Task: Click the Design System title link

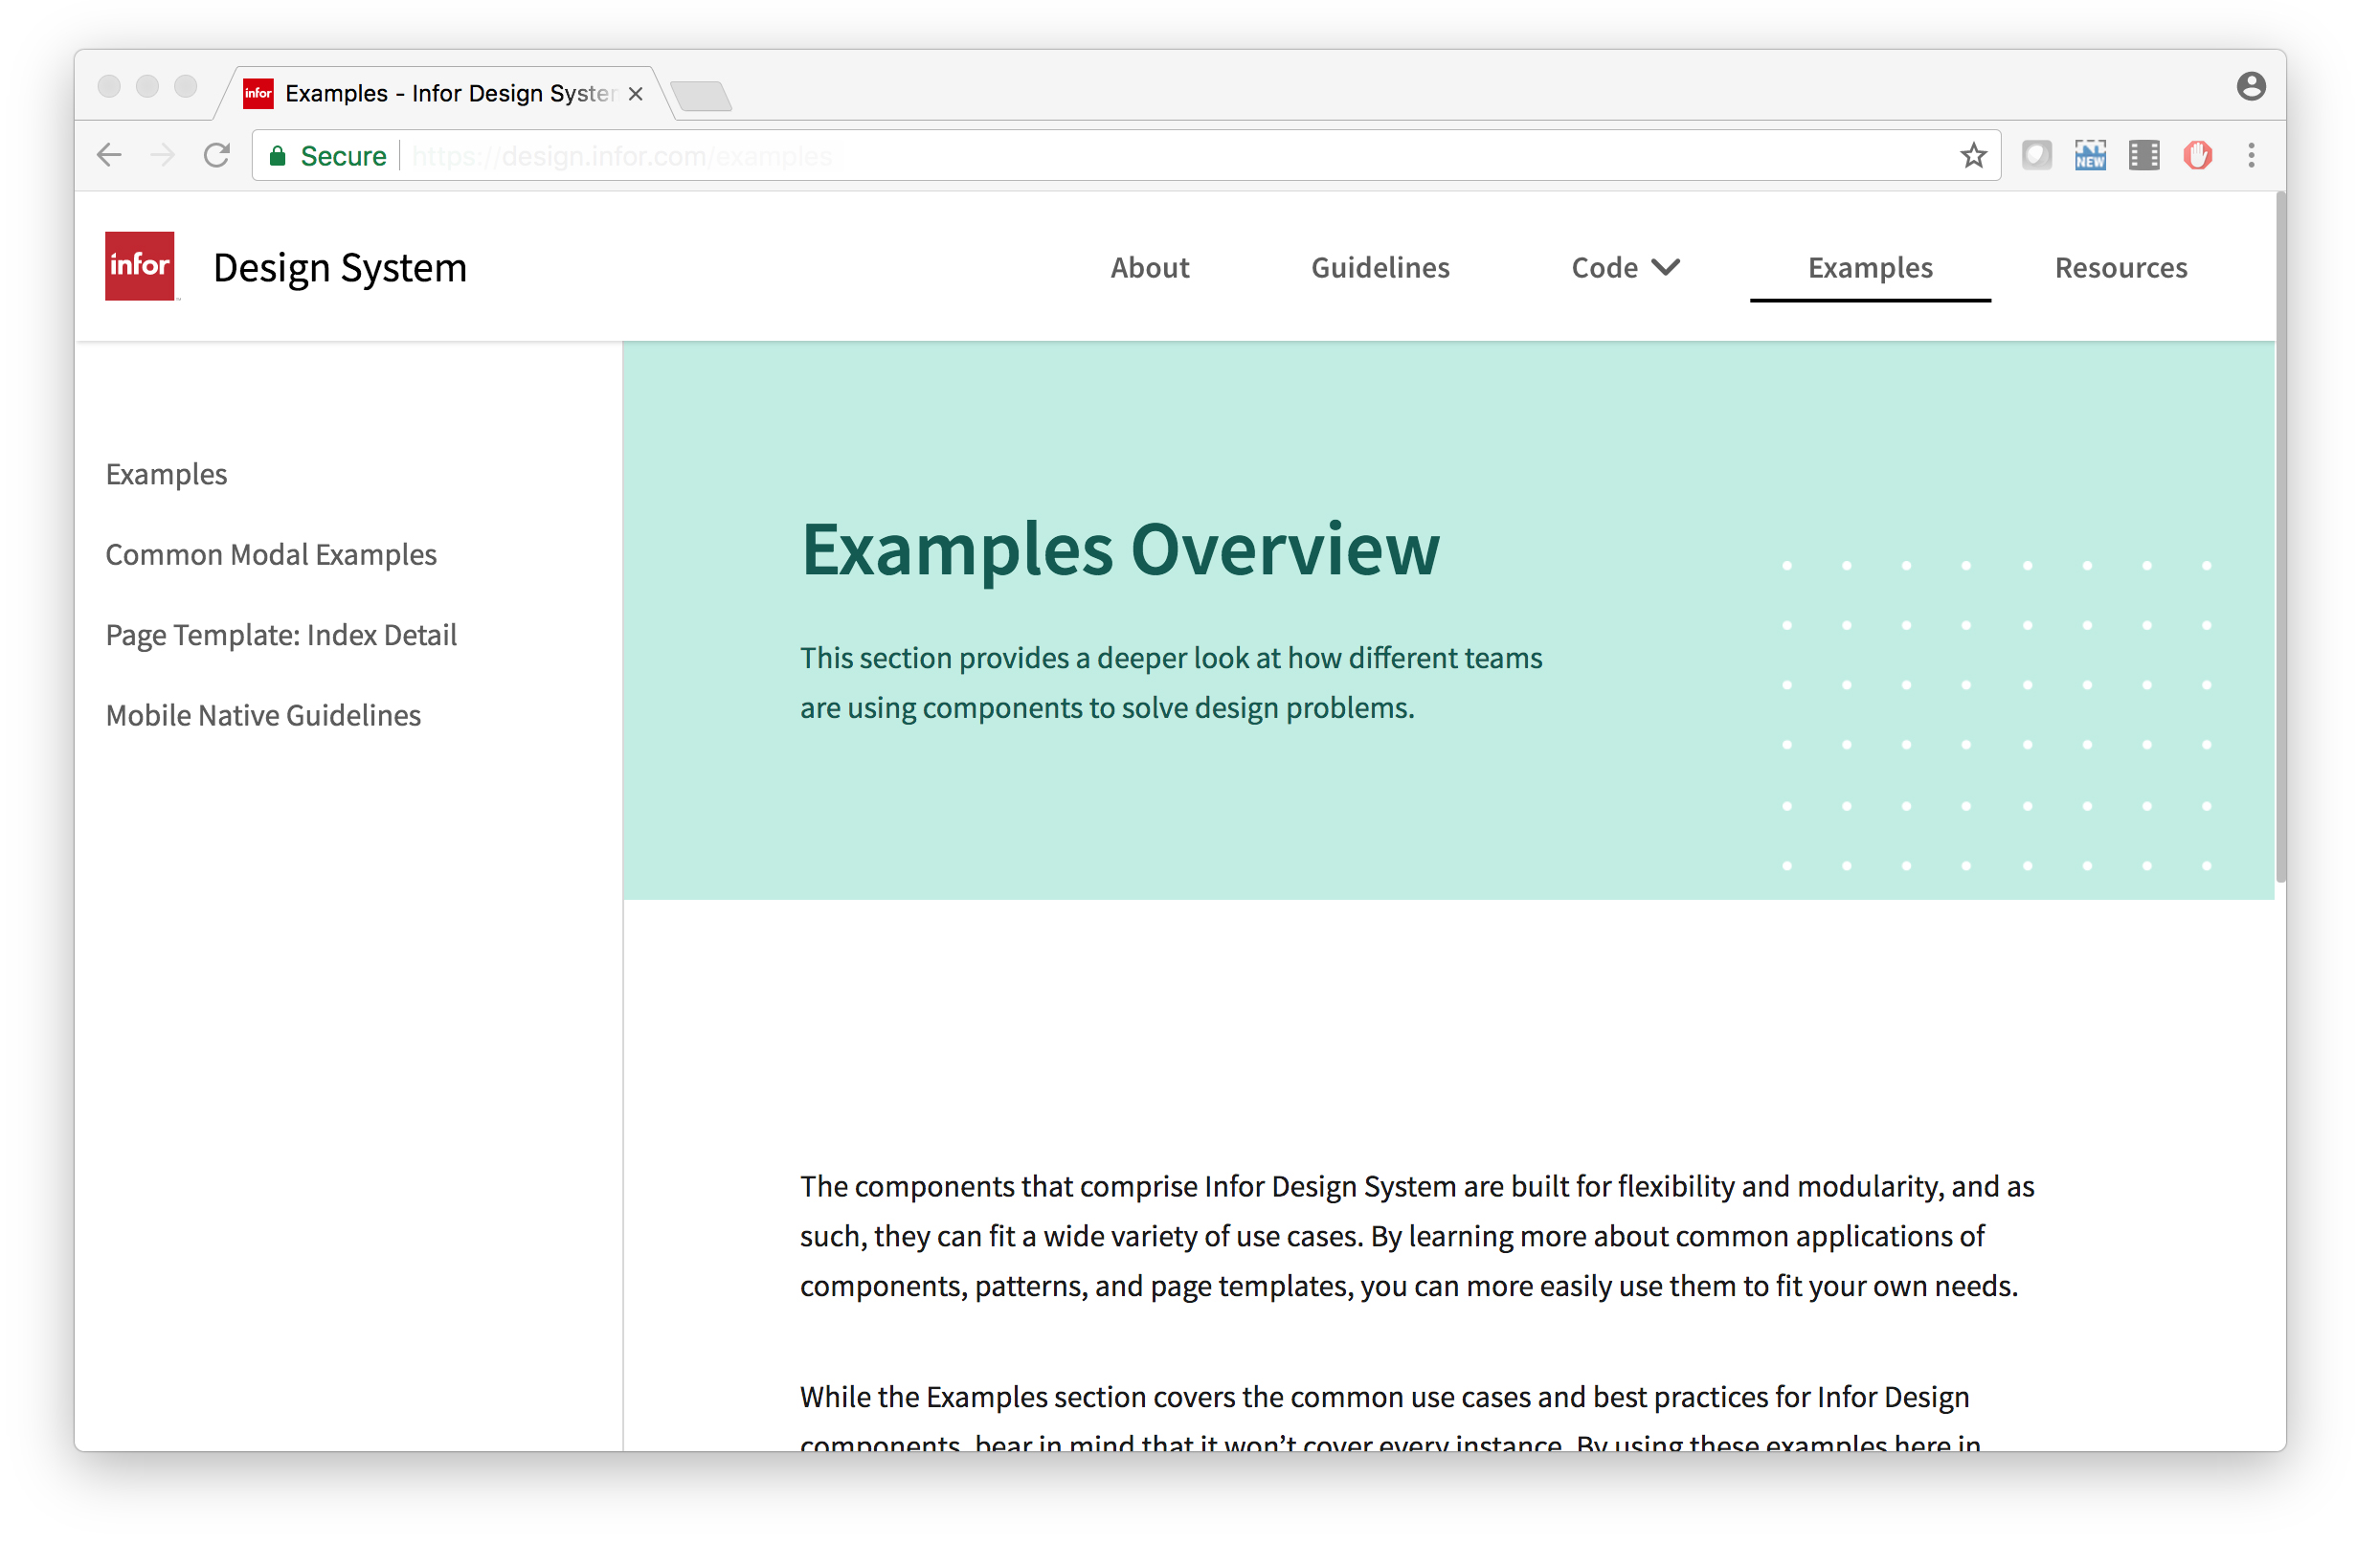Action: [342, 270]
